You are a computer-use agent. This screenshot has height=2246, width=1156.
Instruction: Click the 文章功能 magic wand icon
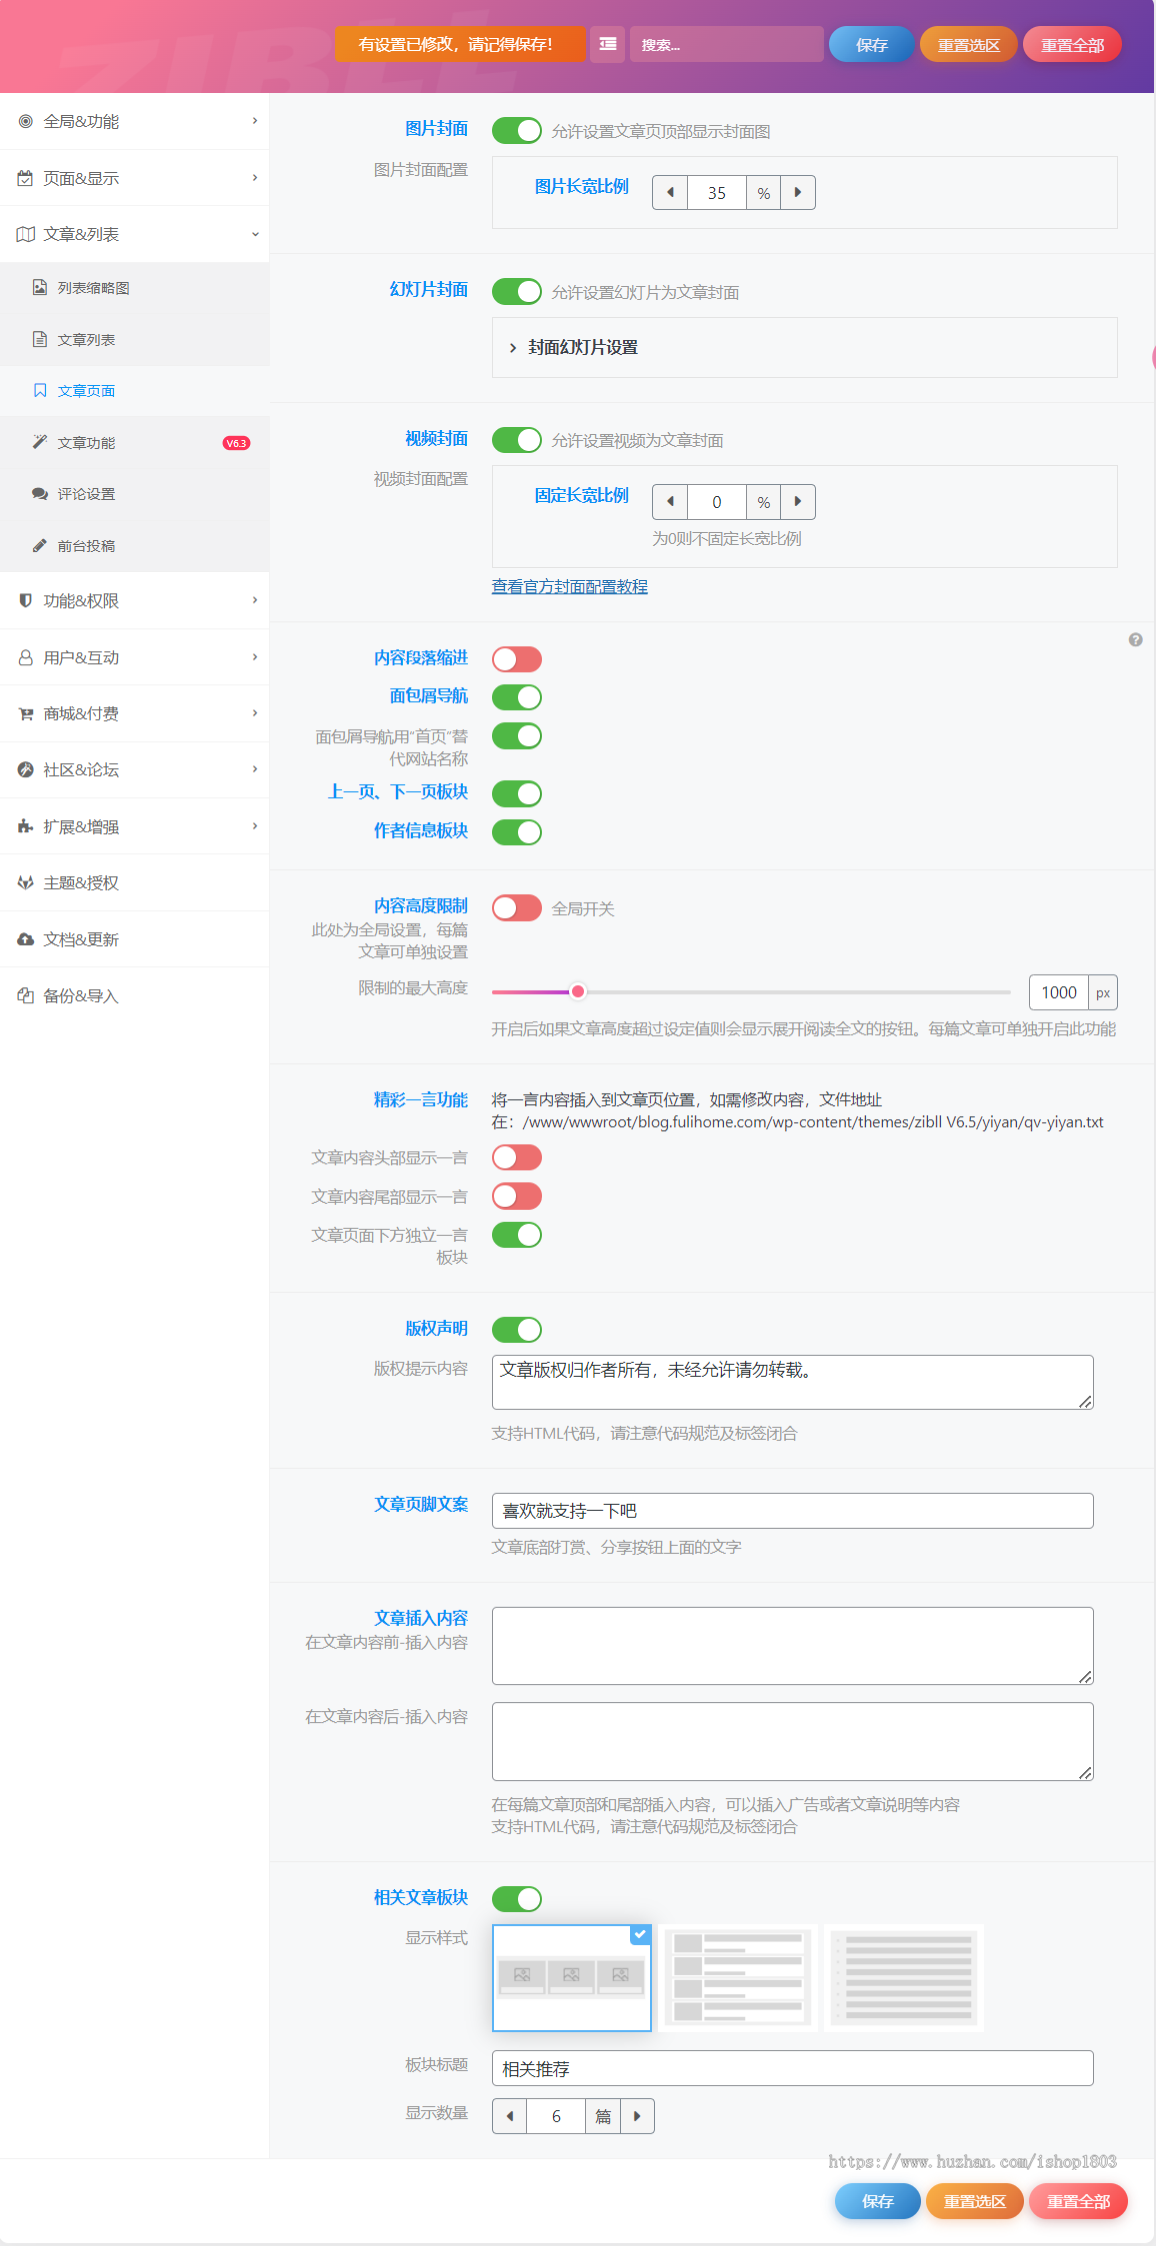(40, 442)
